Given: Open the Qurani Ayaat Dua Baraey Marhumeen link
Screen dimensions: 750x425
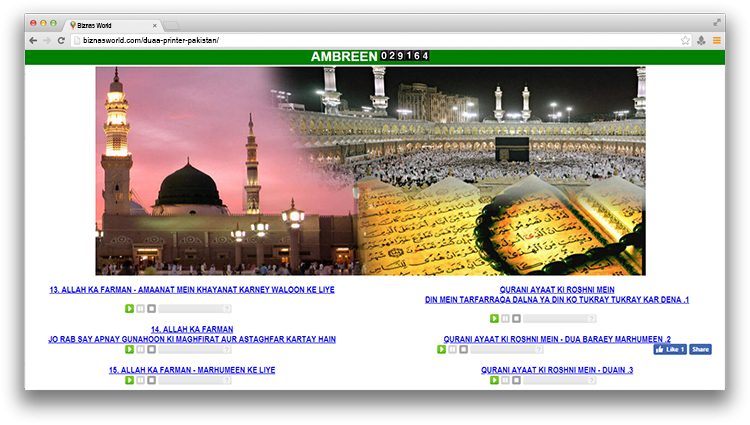Looking at the screenshot, I should coord(557,339).
